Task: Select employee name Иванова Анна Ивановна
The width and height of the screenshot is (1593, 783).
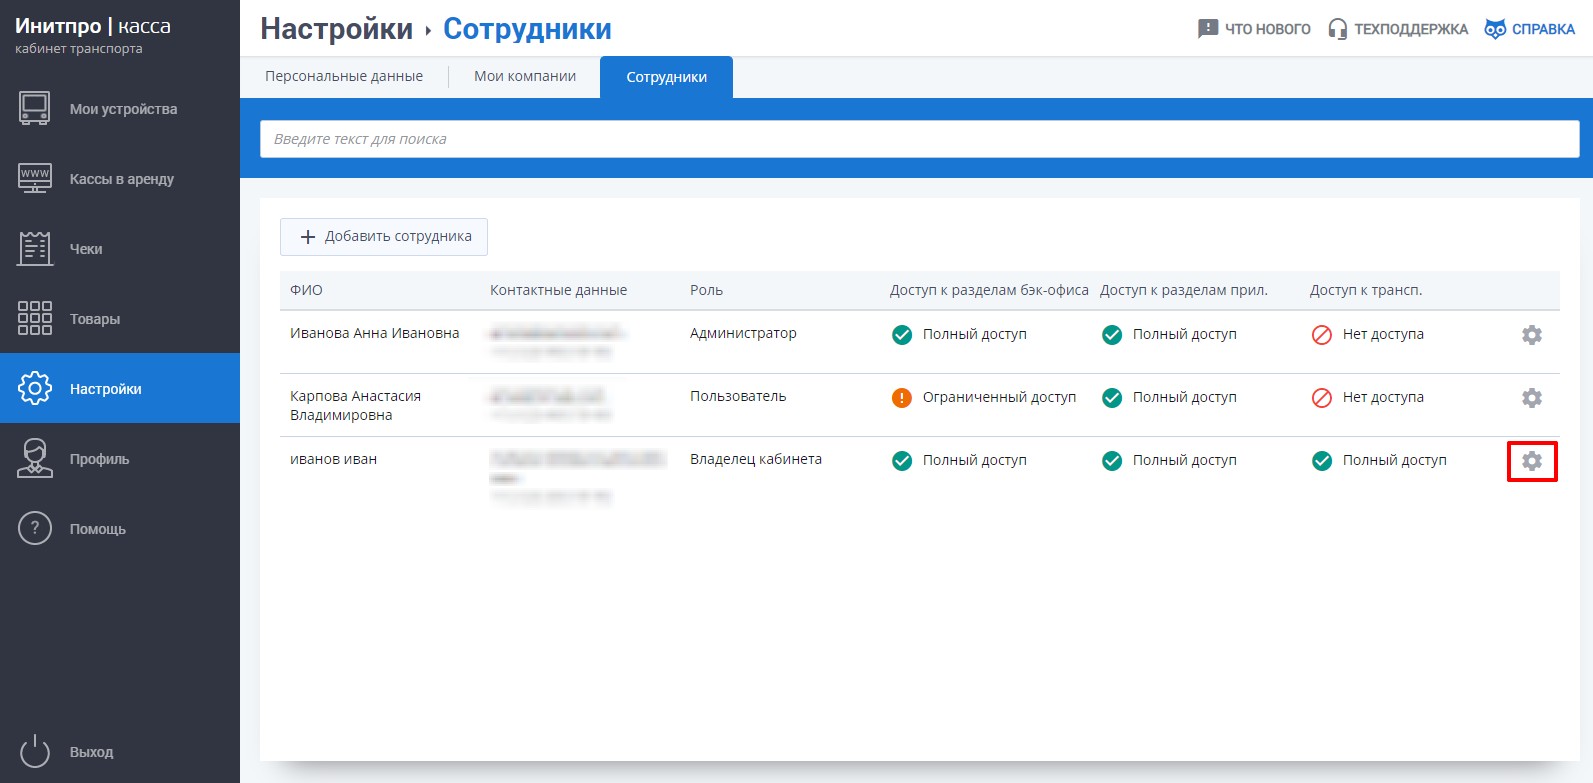Action: pos(375,333)
